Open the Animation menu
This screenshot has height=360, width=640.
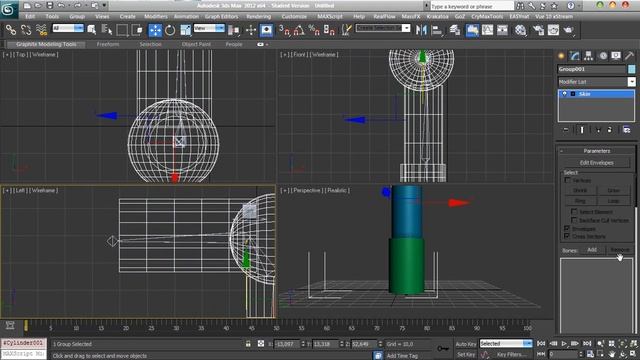click(x=186, y=16)
